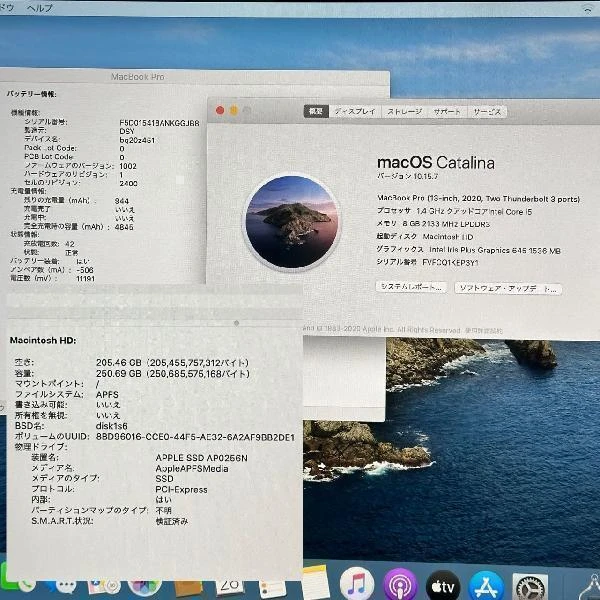The width and height of the screenshot is (600, 600).
Task: Click BSD name disk1s6
Action: 111,426
